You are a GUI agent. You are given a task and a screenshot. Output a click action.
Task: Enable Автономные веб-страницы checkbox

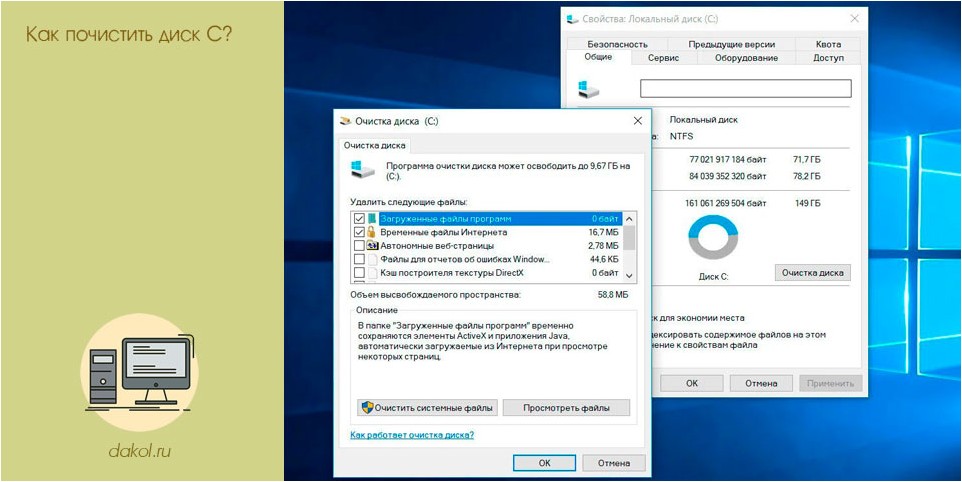(360, 246)
